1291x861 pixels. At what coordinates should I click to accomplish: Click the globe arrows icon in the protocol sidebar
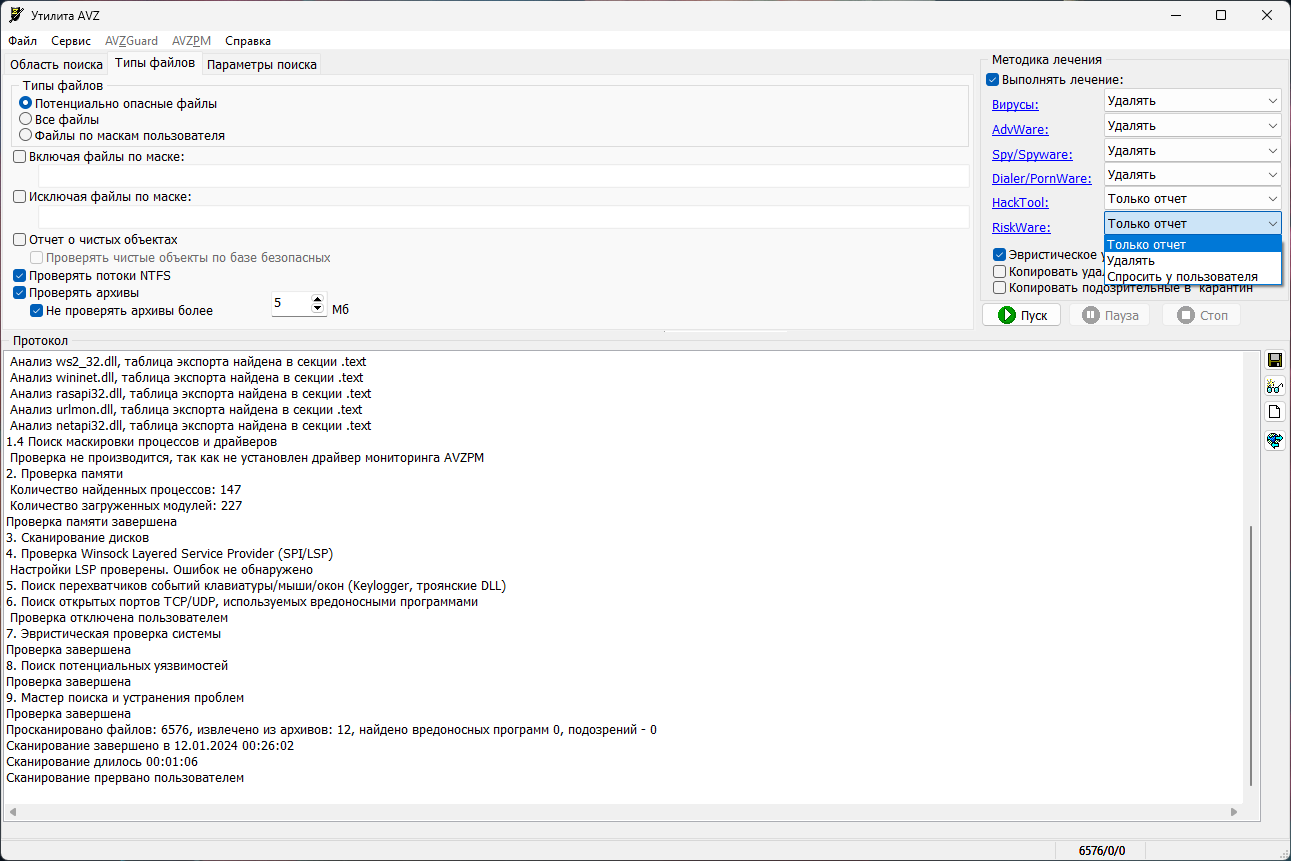(1274, 440)
